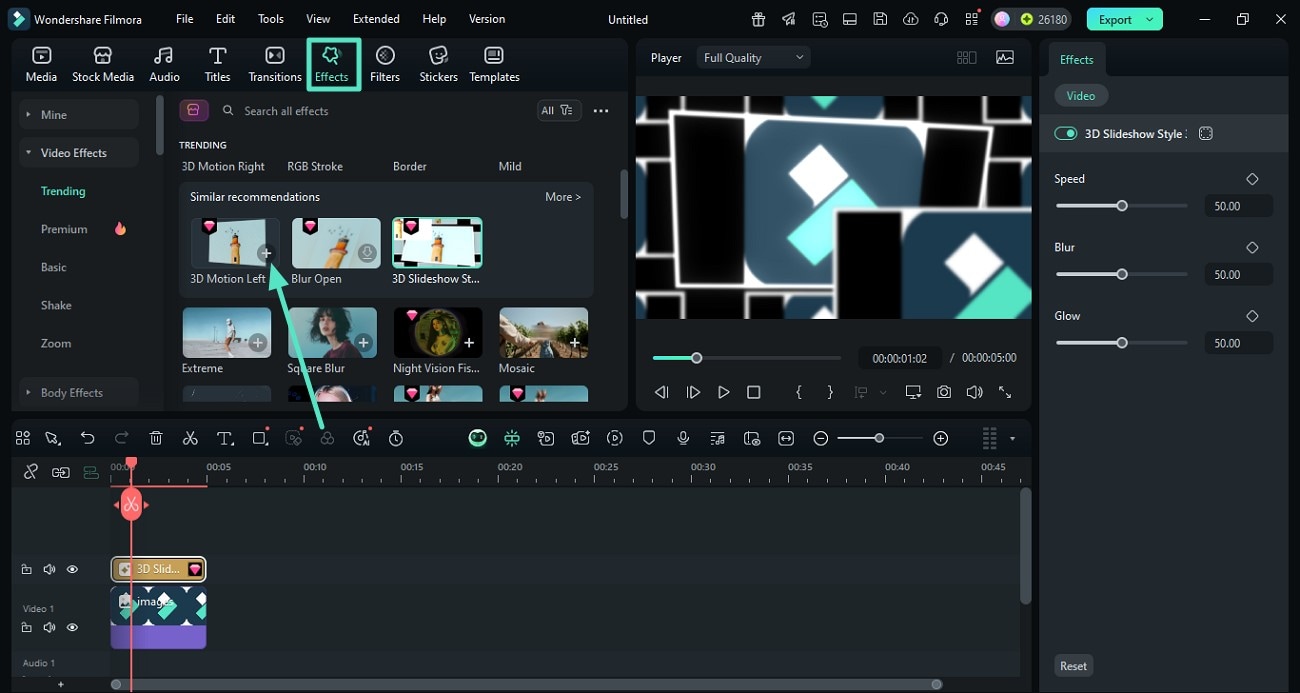Click the marker shield icon in toolbar
Viewport: 1300px width, 693px height.
649,438
